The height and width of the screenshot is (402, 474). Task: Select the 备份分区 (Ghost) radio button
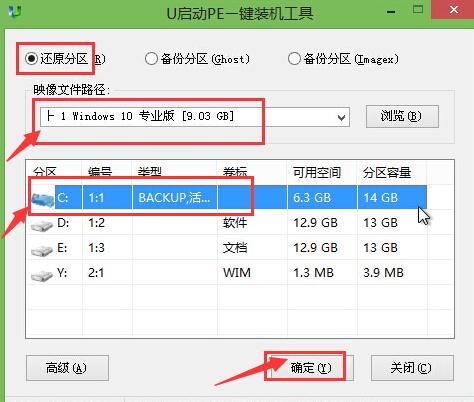pos(151,59)
